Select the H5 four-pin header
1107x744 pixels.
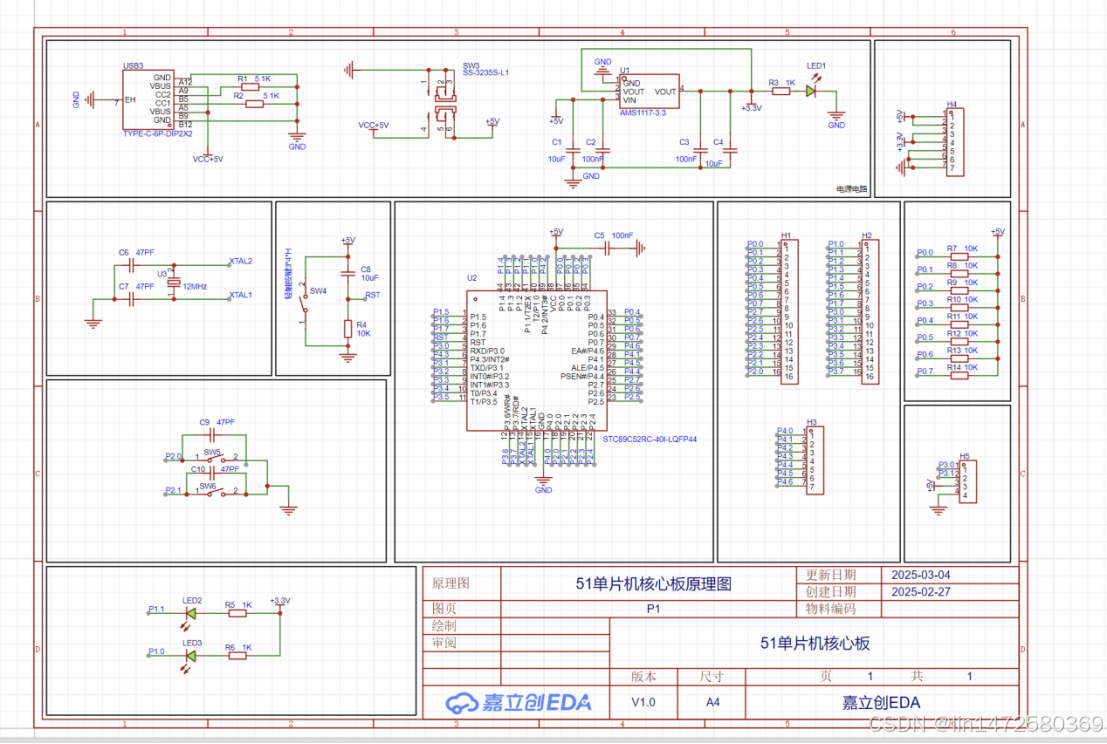[969, 481]
